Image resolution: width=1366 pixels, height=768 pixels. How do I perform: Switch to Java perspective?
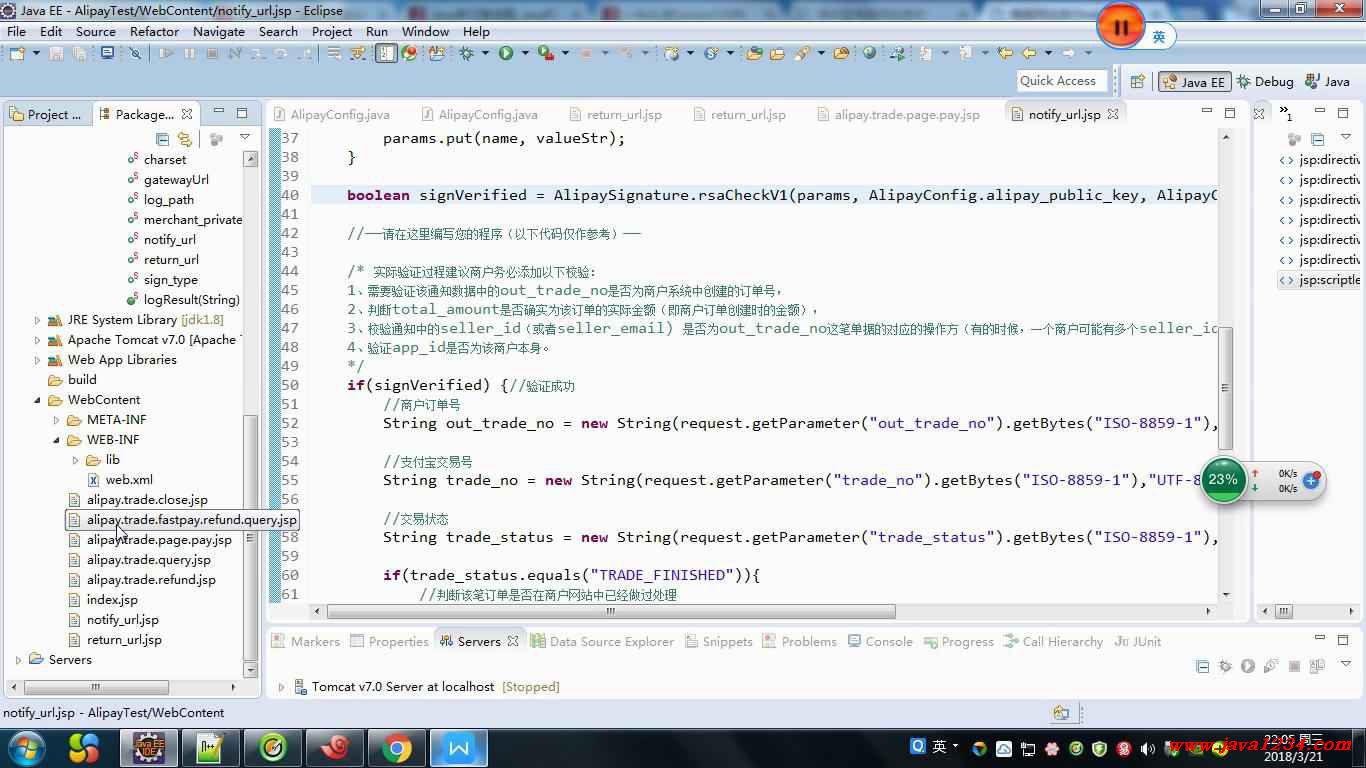1327,82
